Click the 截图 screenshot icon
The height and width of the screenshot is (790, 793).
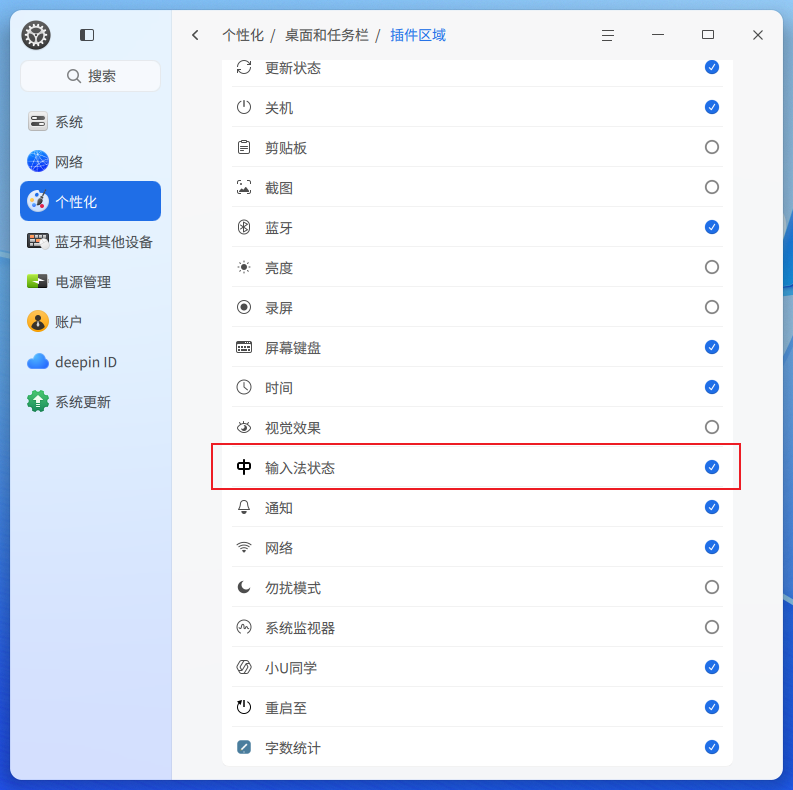click(x=244, y=187)
